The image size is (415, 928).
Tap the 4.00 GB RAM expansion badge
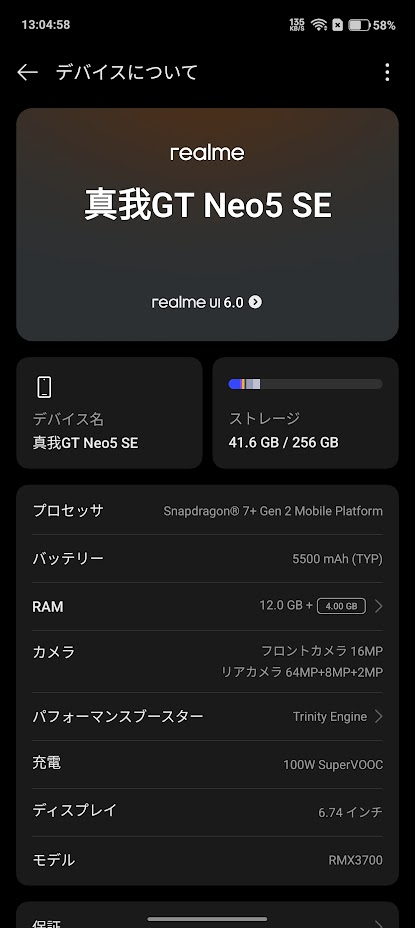click(341, 606)
